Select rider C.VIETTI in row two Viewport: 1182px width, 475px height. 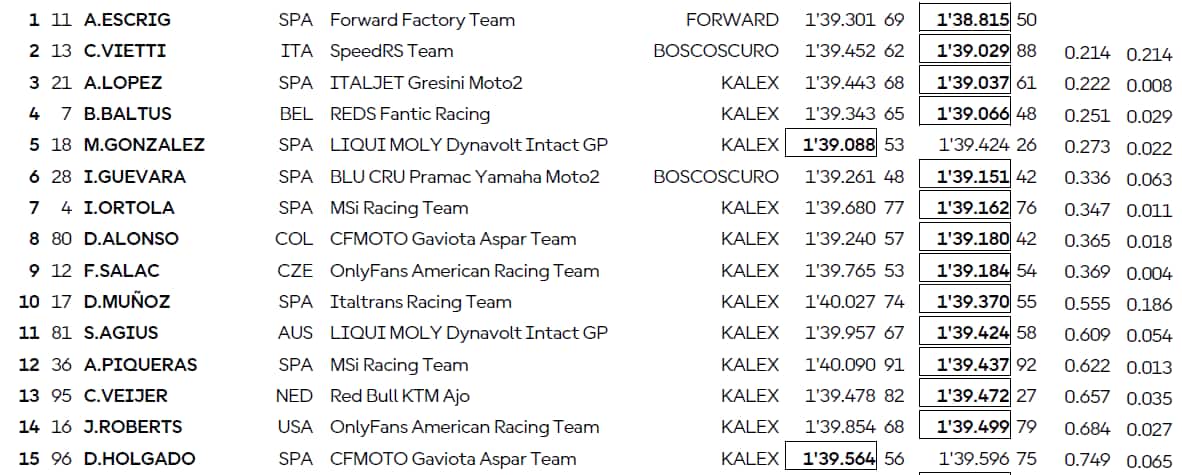click(125, 51)
